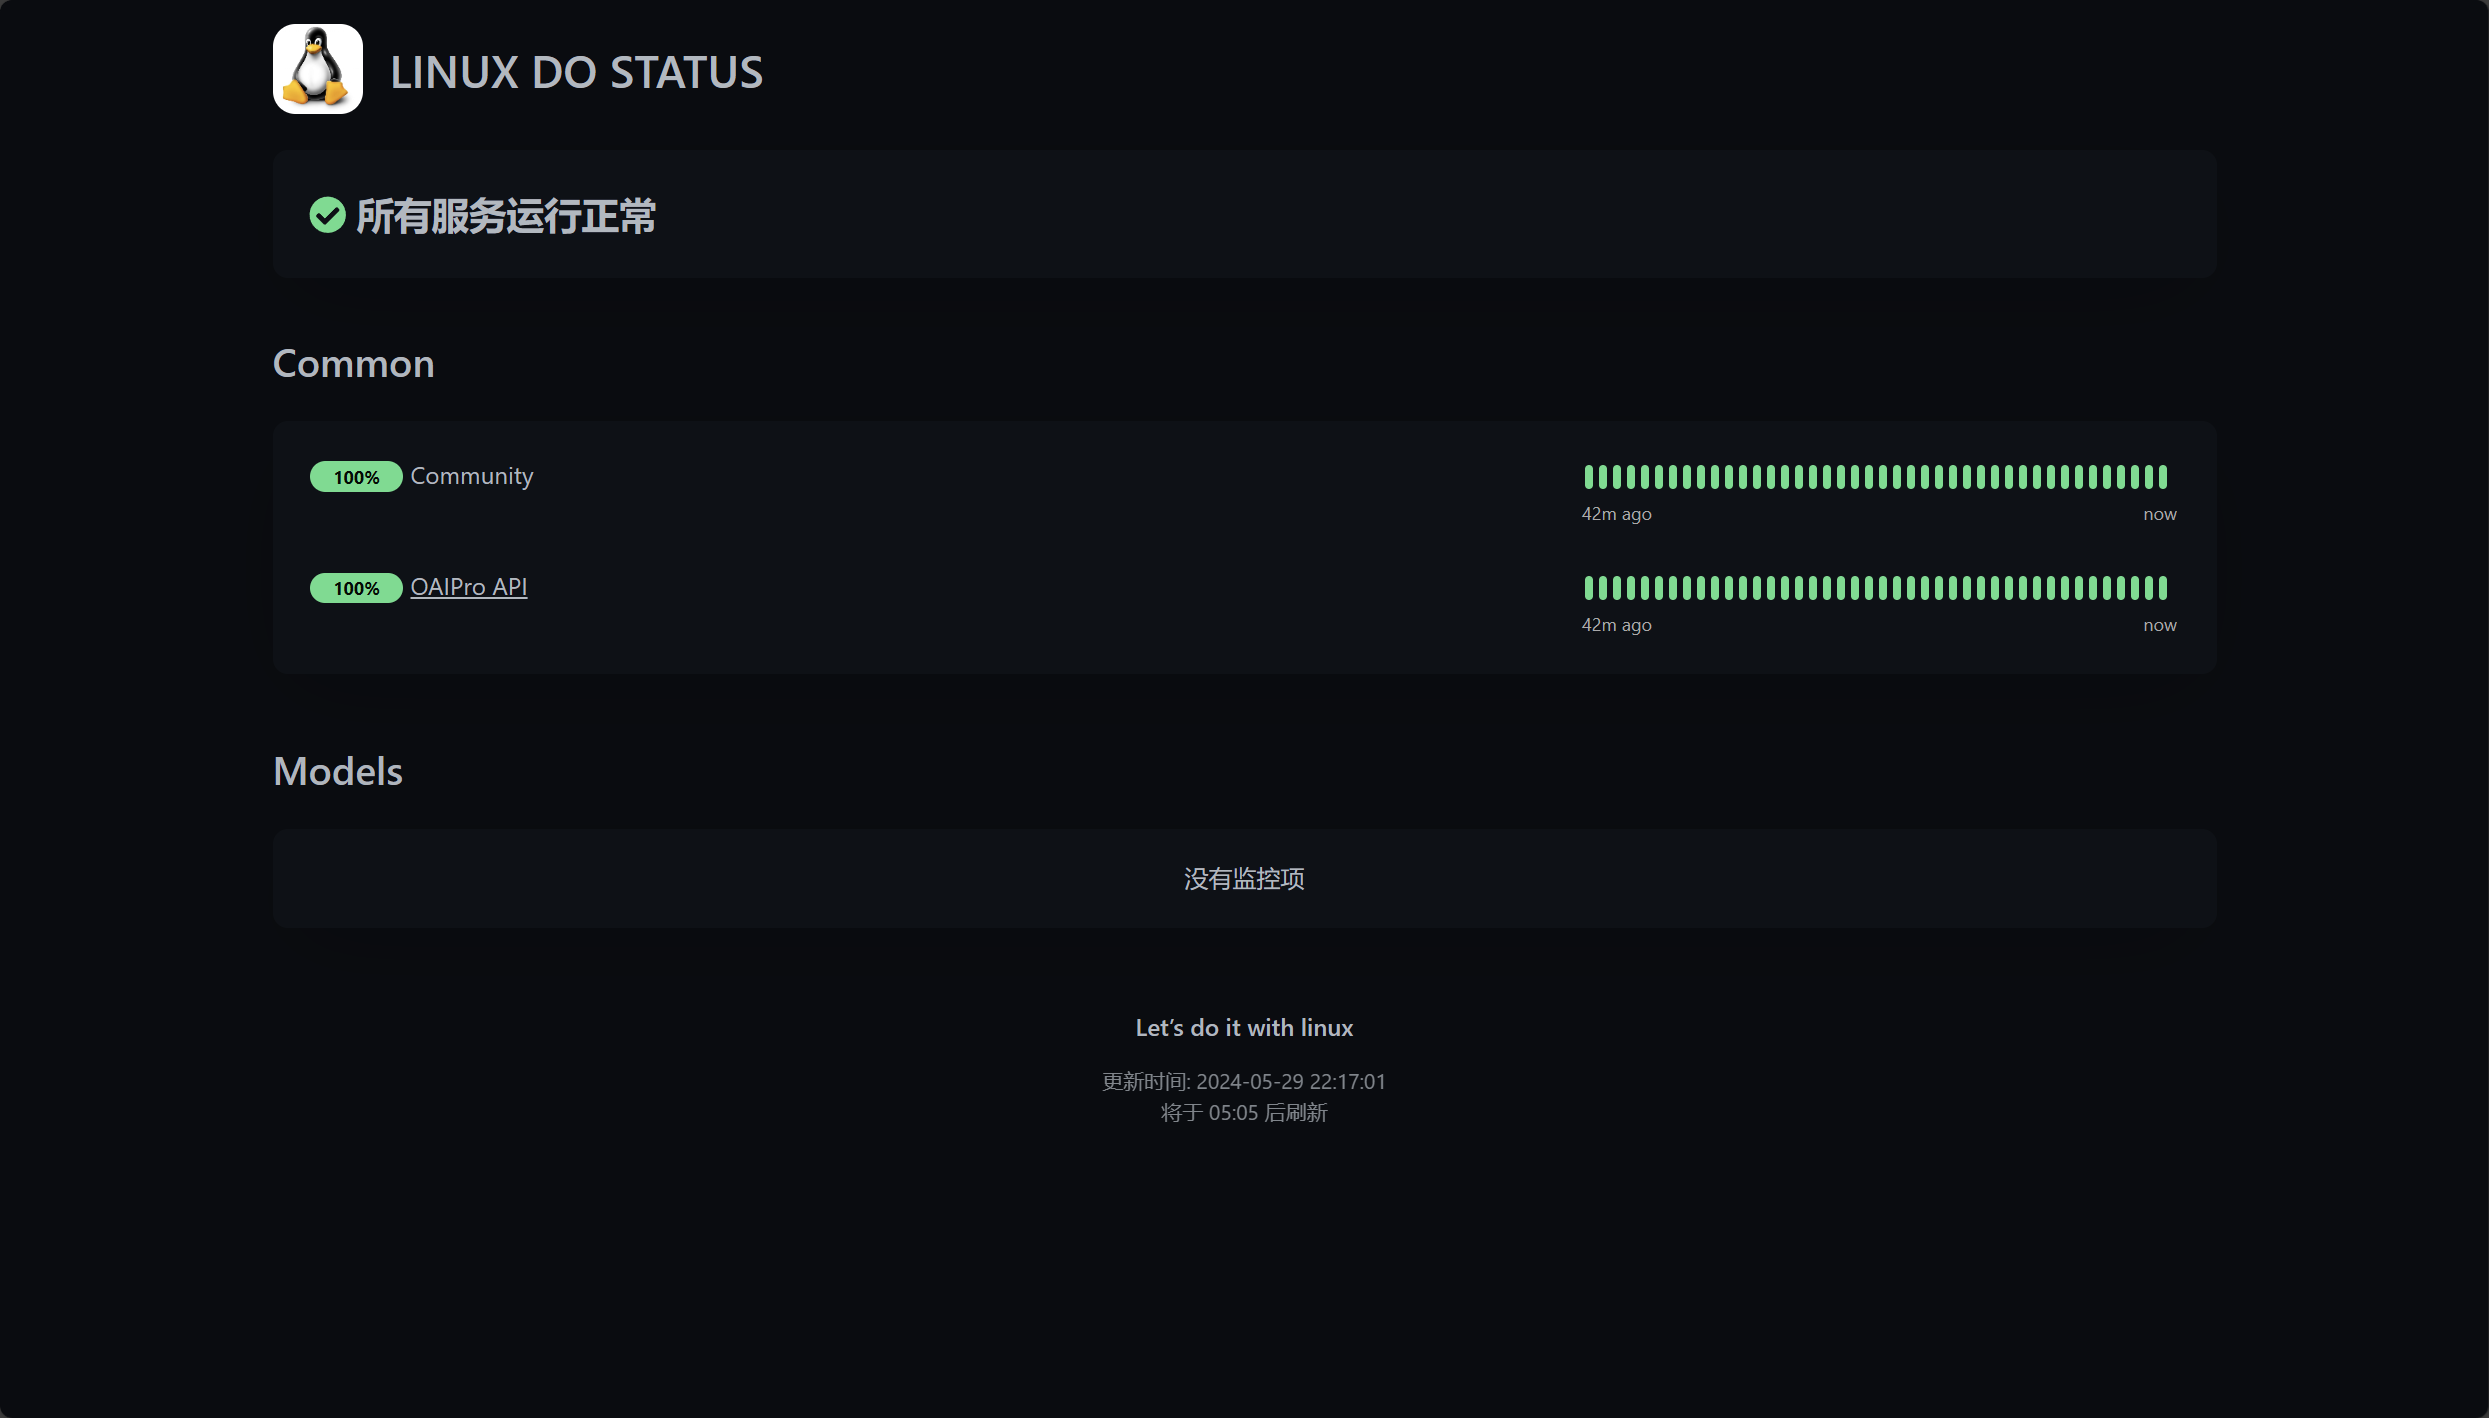2489x1418 pixels.
Task: Click OAIPro API's 100% uptime badge
Action: 356,588
